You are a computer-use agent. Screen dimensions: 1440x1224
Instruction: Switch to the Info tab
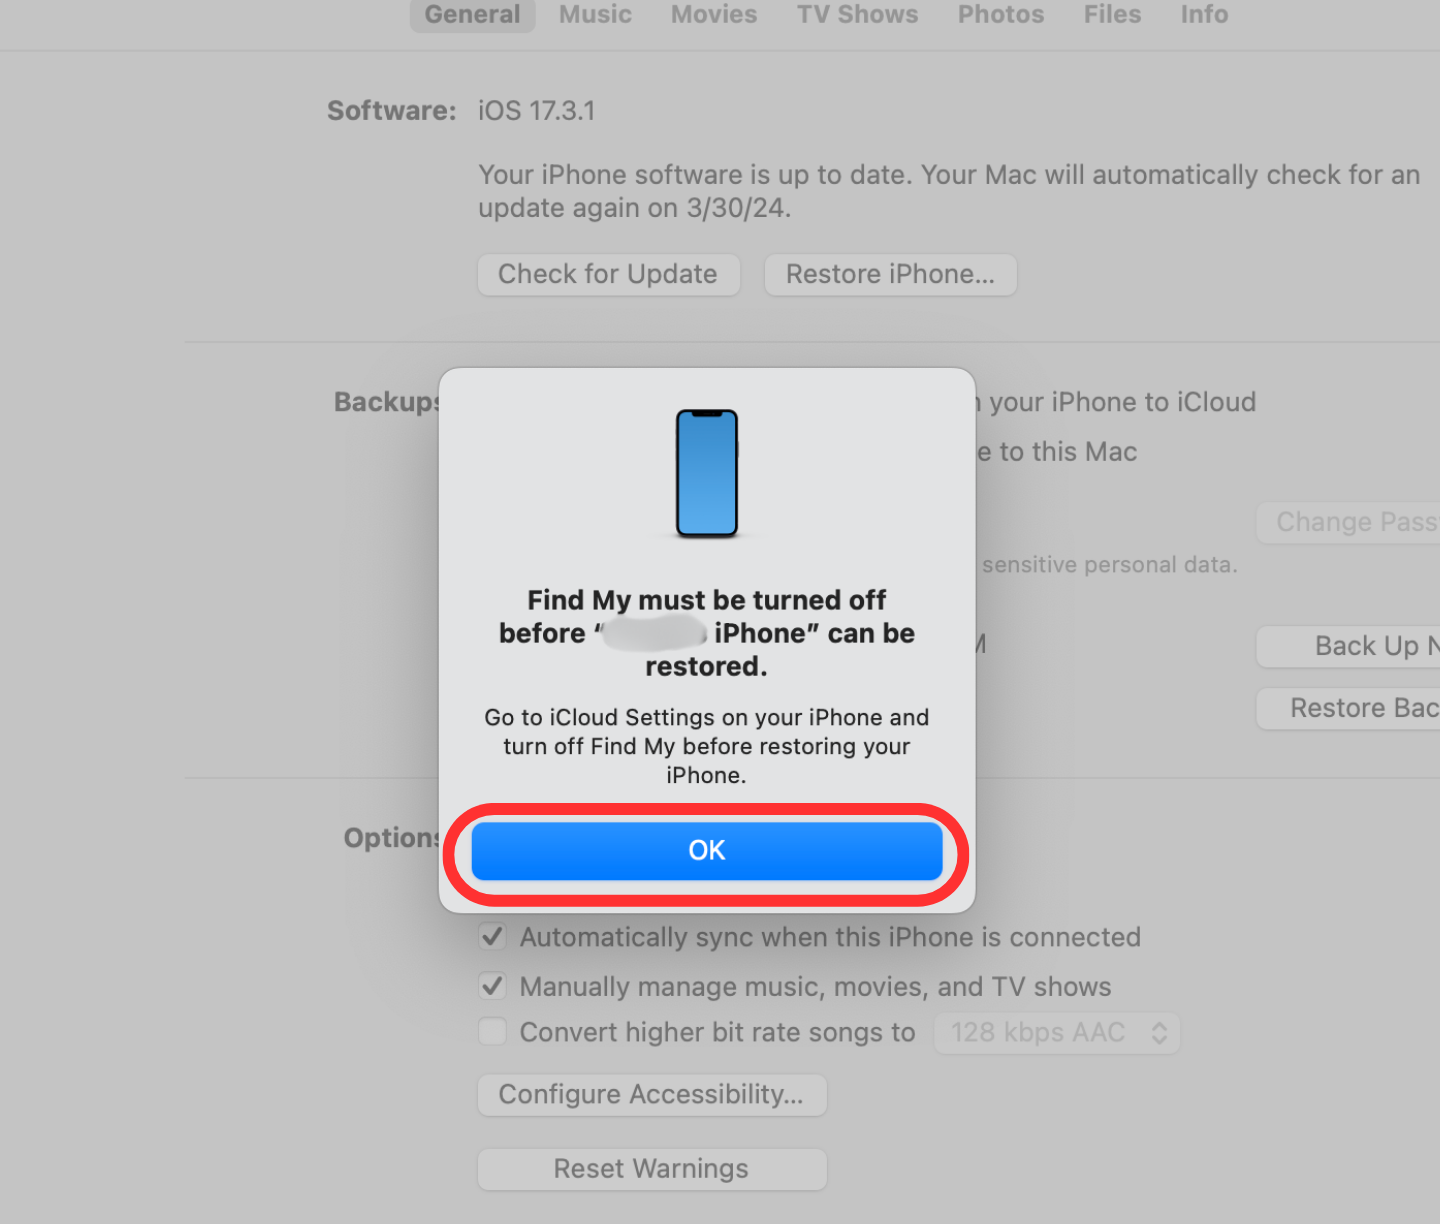(1204, 15)
